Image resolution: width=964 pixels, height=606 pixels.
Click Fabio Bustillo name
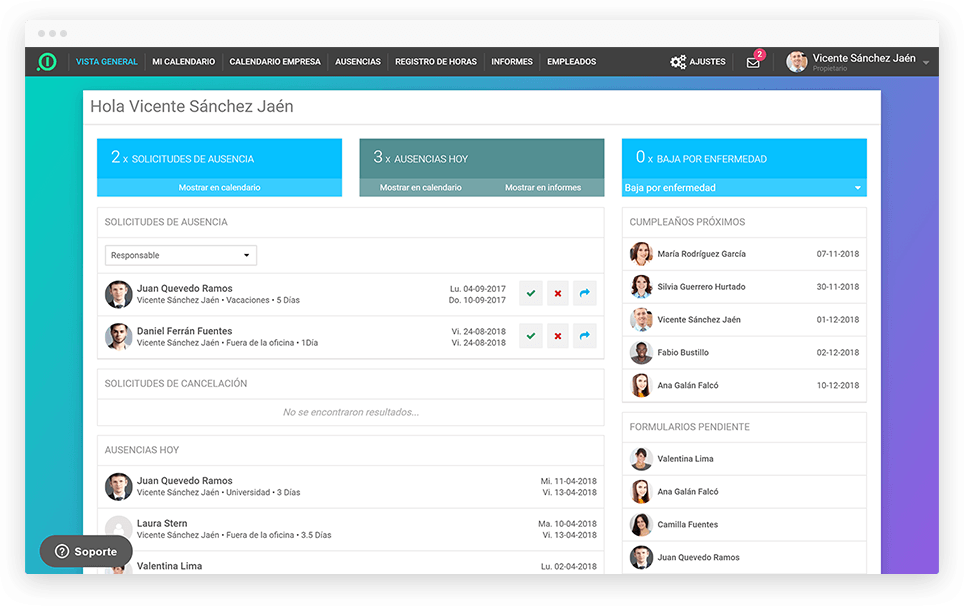[x=683, y=352]
